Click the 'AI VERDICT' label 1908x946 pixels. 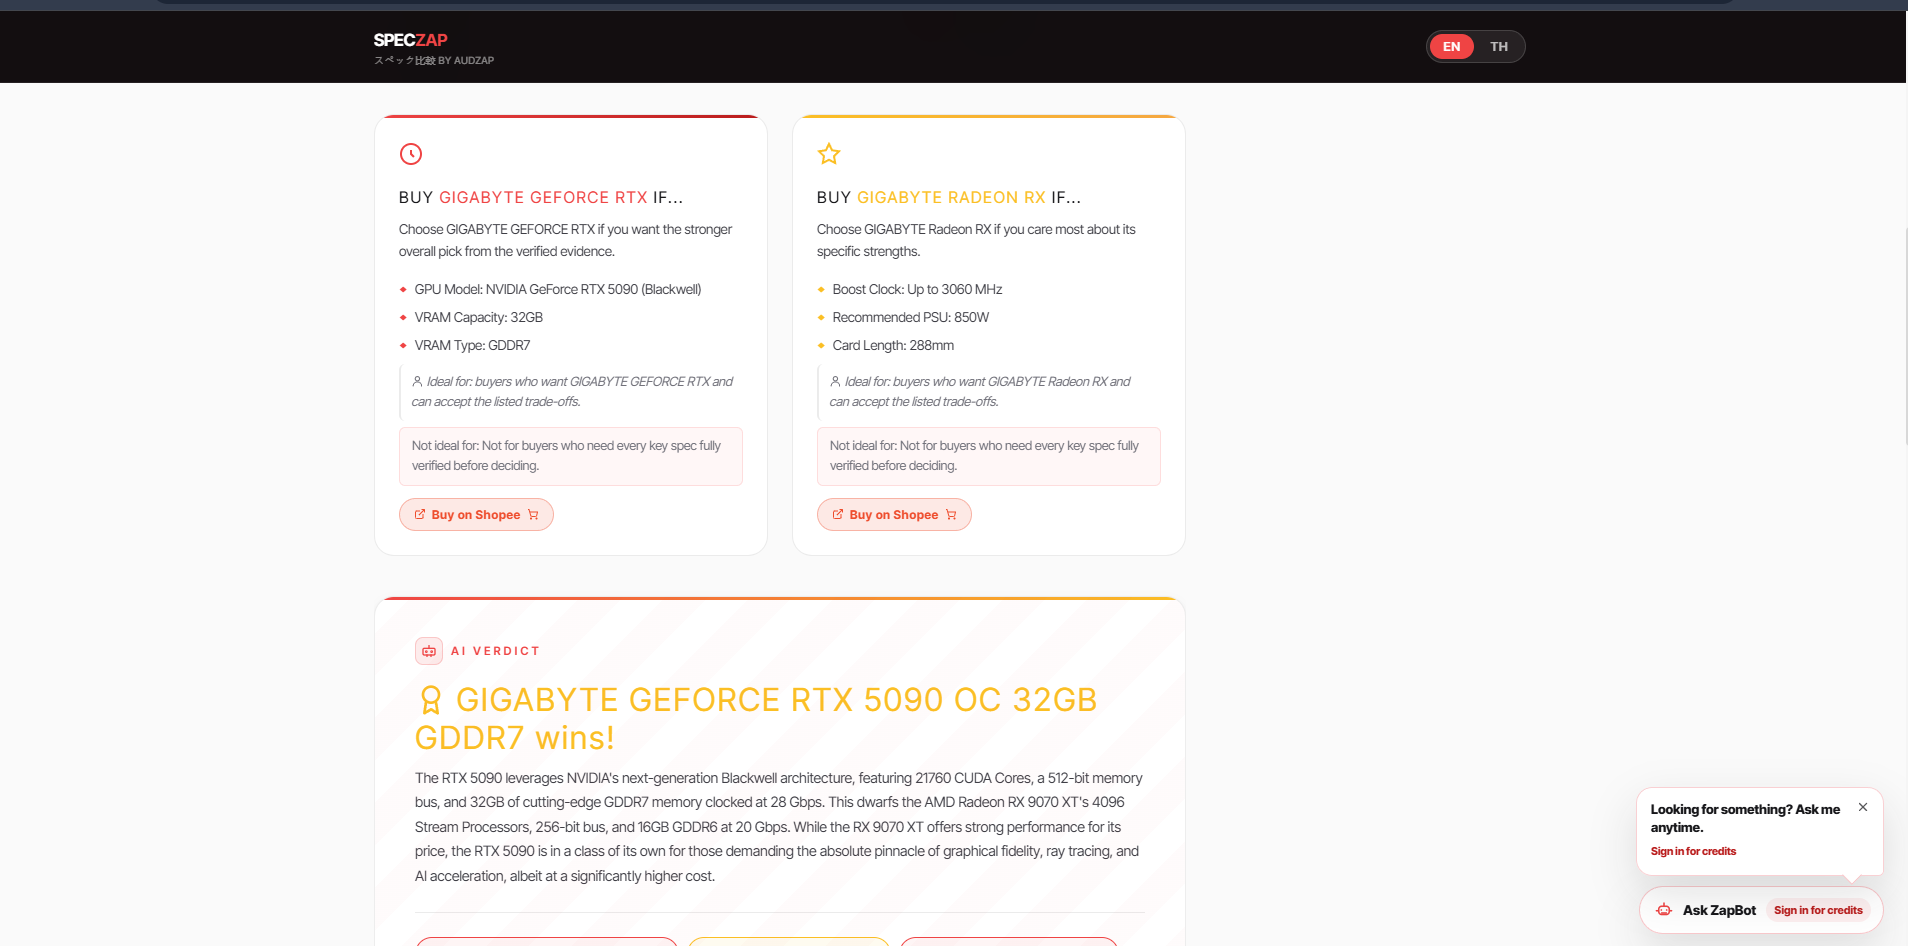point(495,651)
